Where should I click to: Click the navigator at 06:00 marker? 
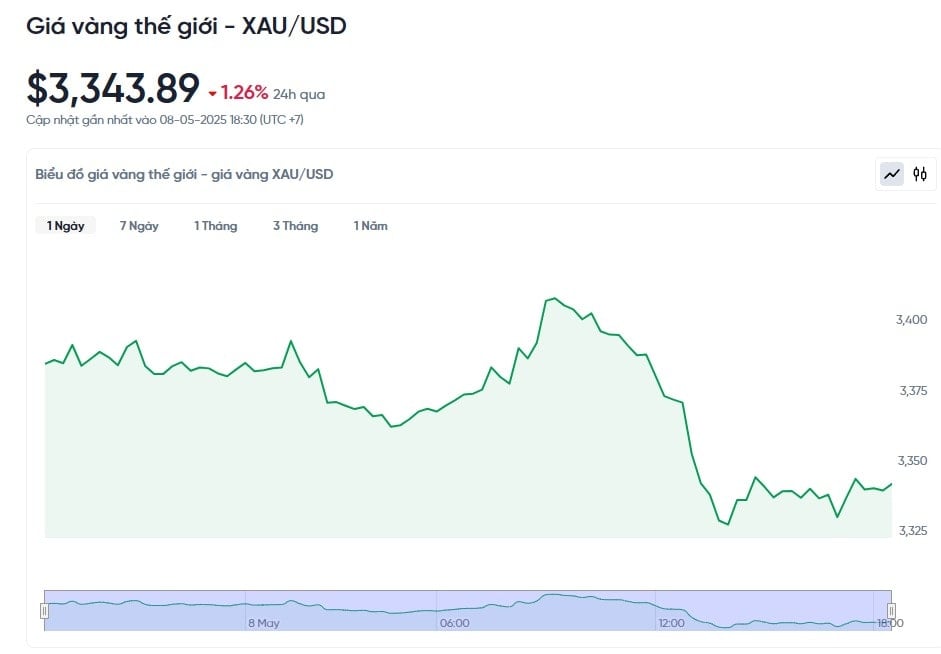[x=454, y=623]
